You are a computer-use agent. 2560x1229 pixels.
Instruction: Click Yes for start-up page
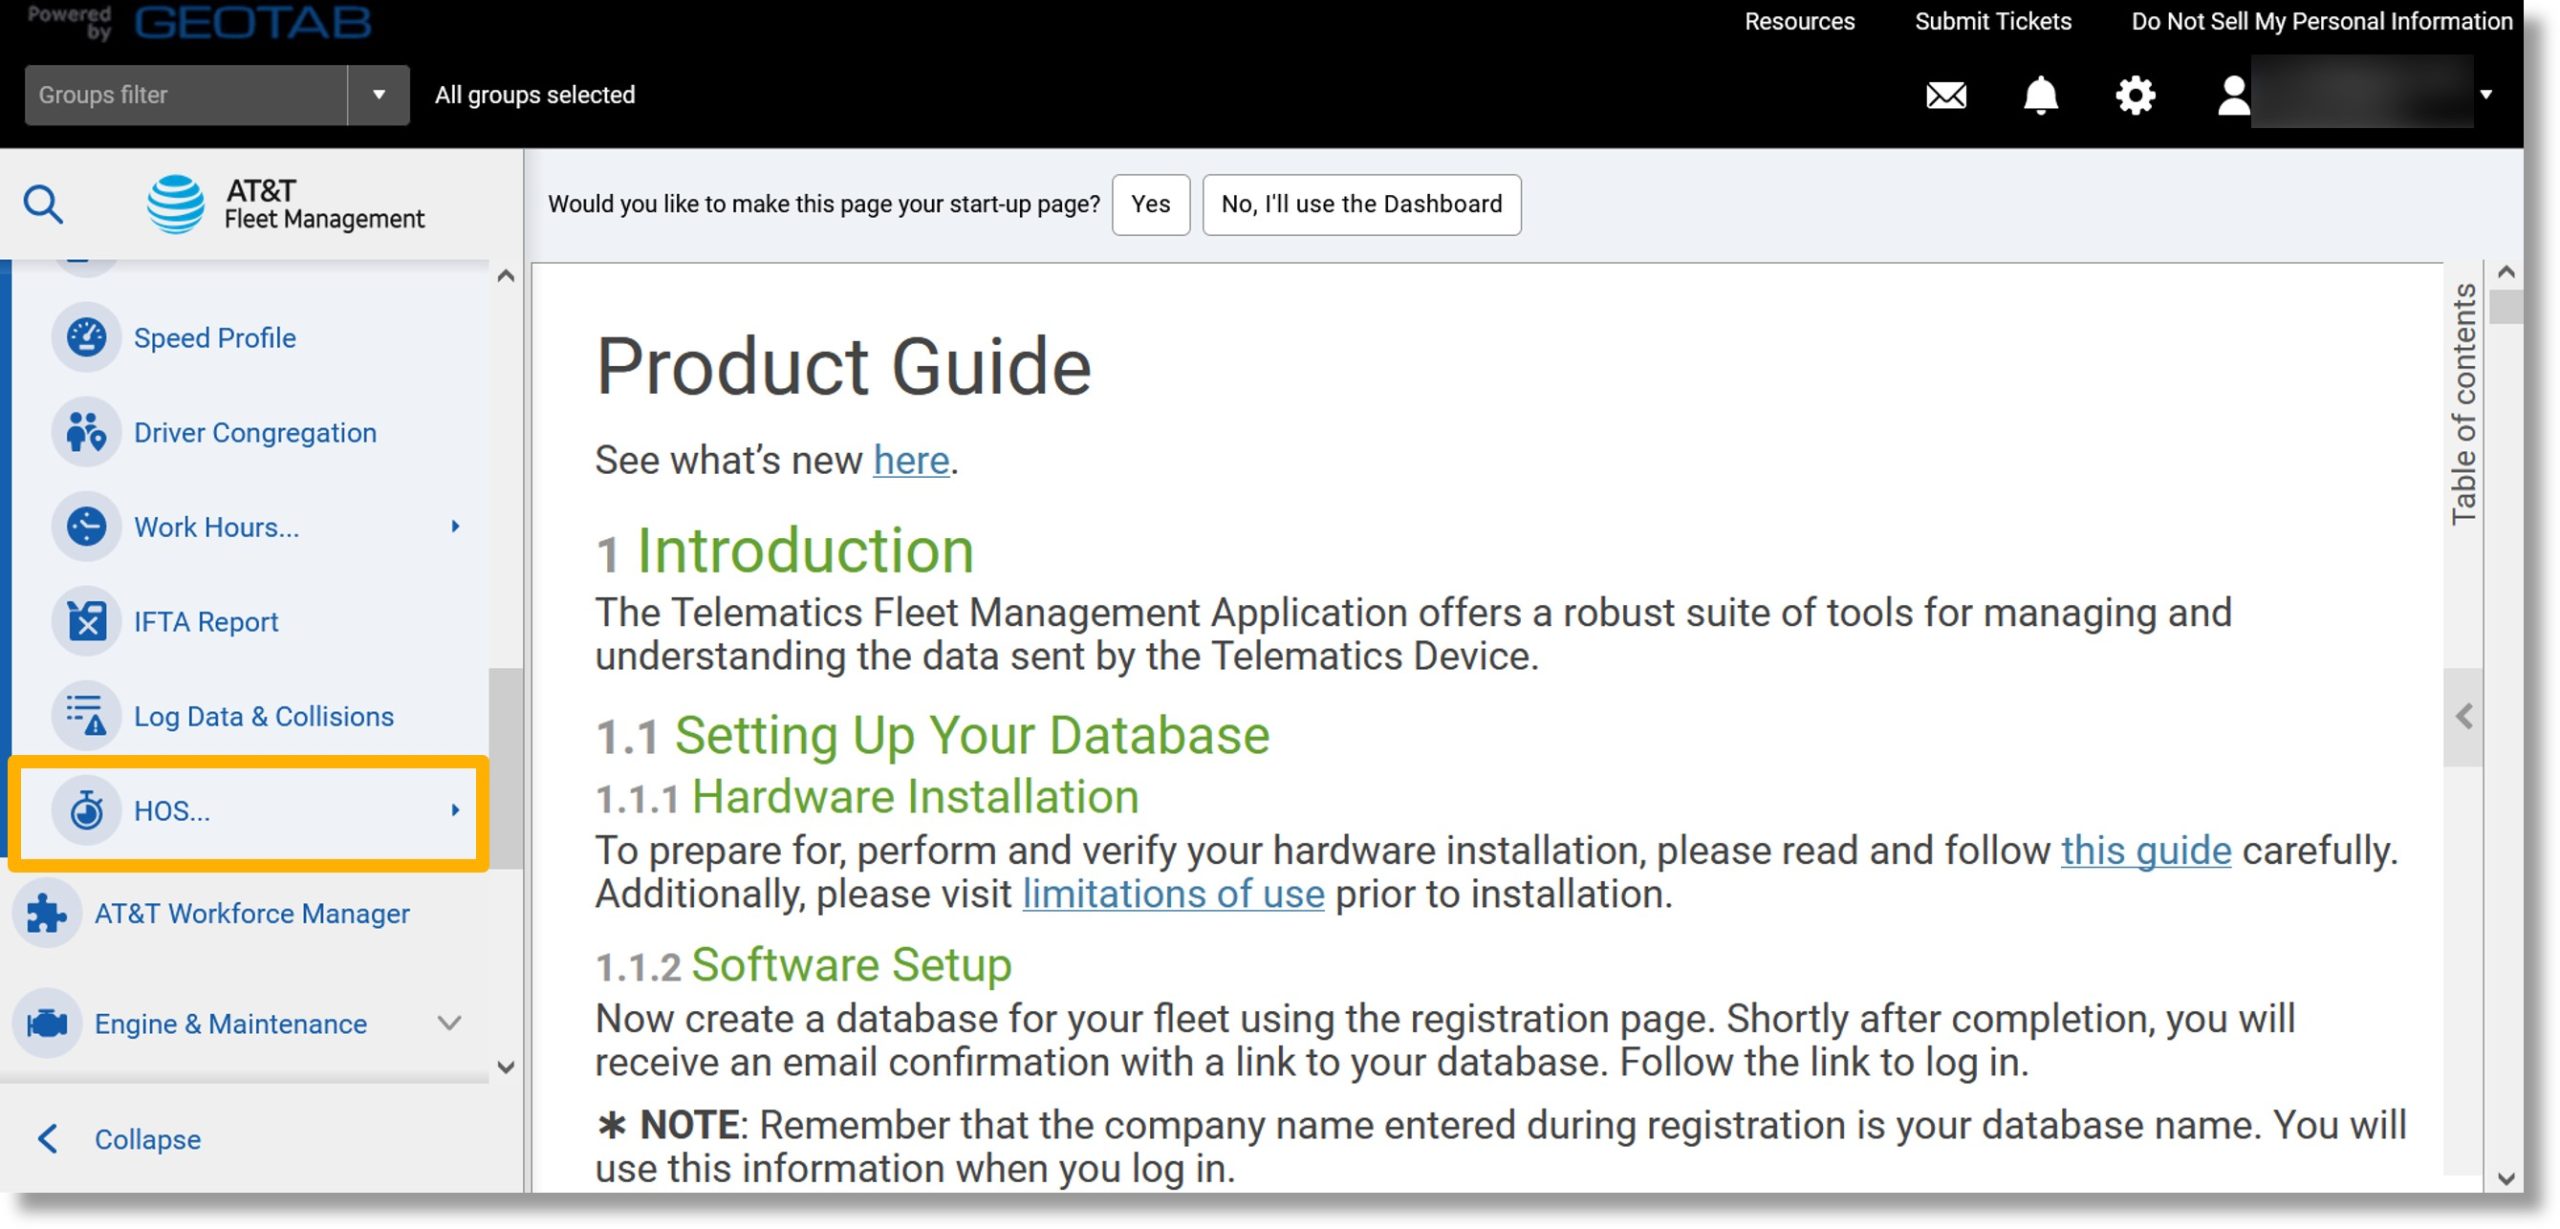(x=1151, y=204)
